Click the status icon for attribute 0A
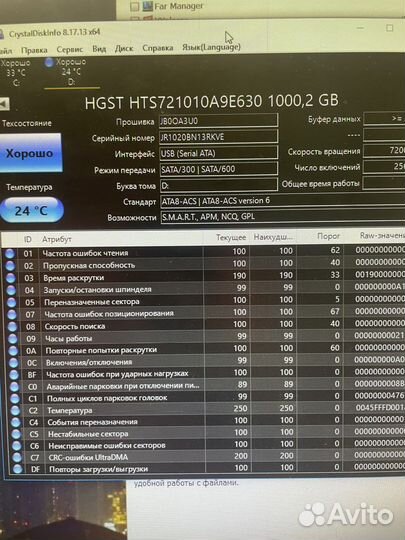405x540 pixels. click(13, 351)
